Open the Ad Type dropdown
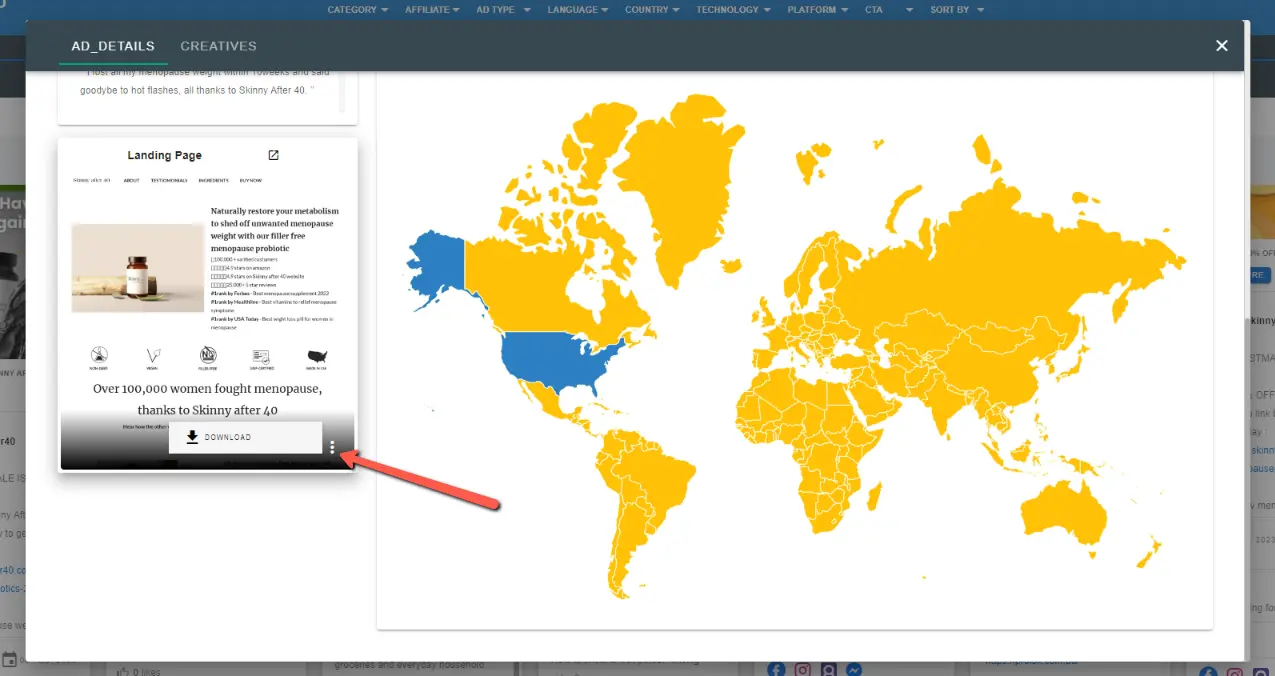The height and width of the screenshot is (676, 1275). coord(501,10)
